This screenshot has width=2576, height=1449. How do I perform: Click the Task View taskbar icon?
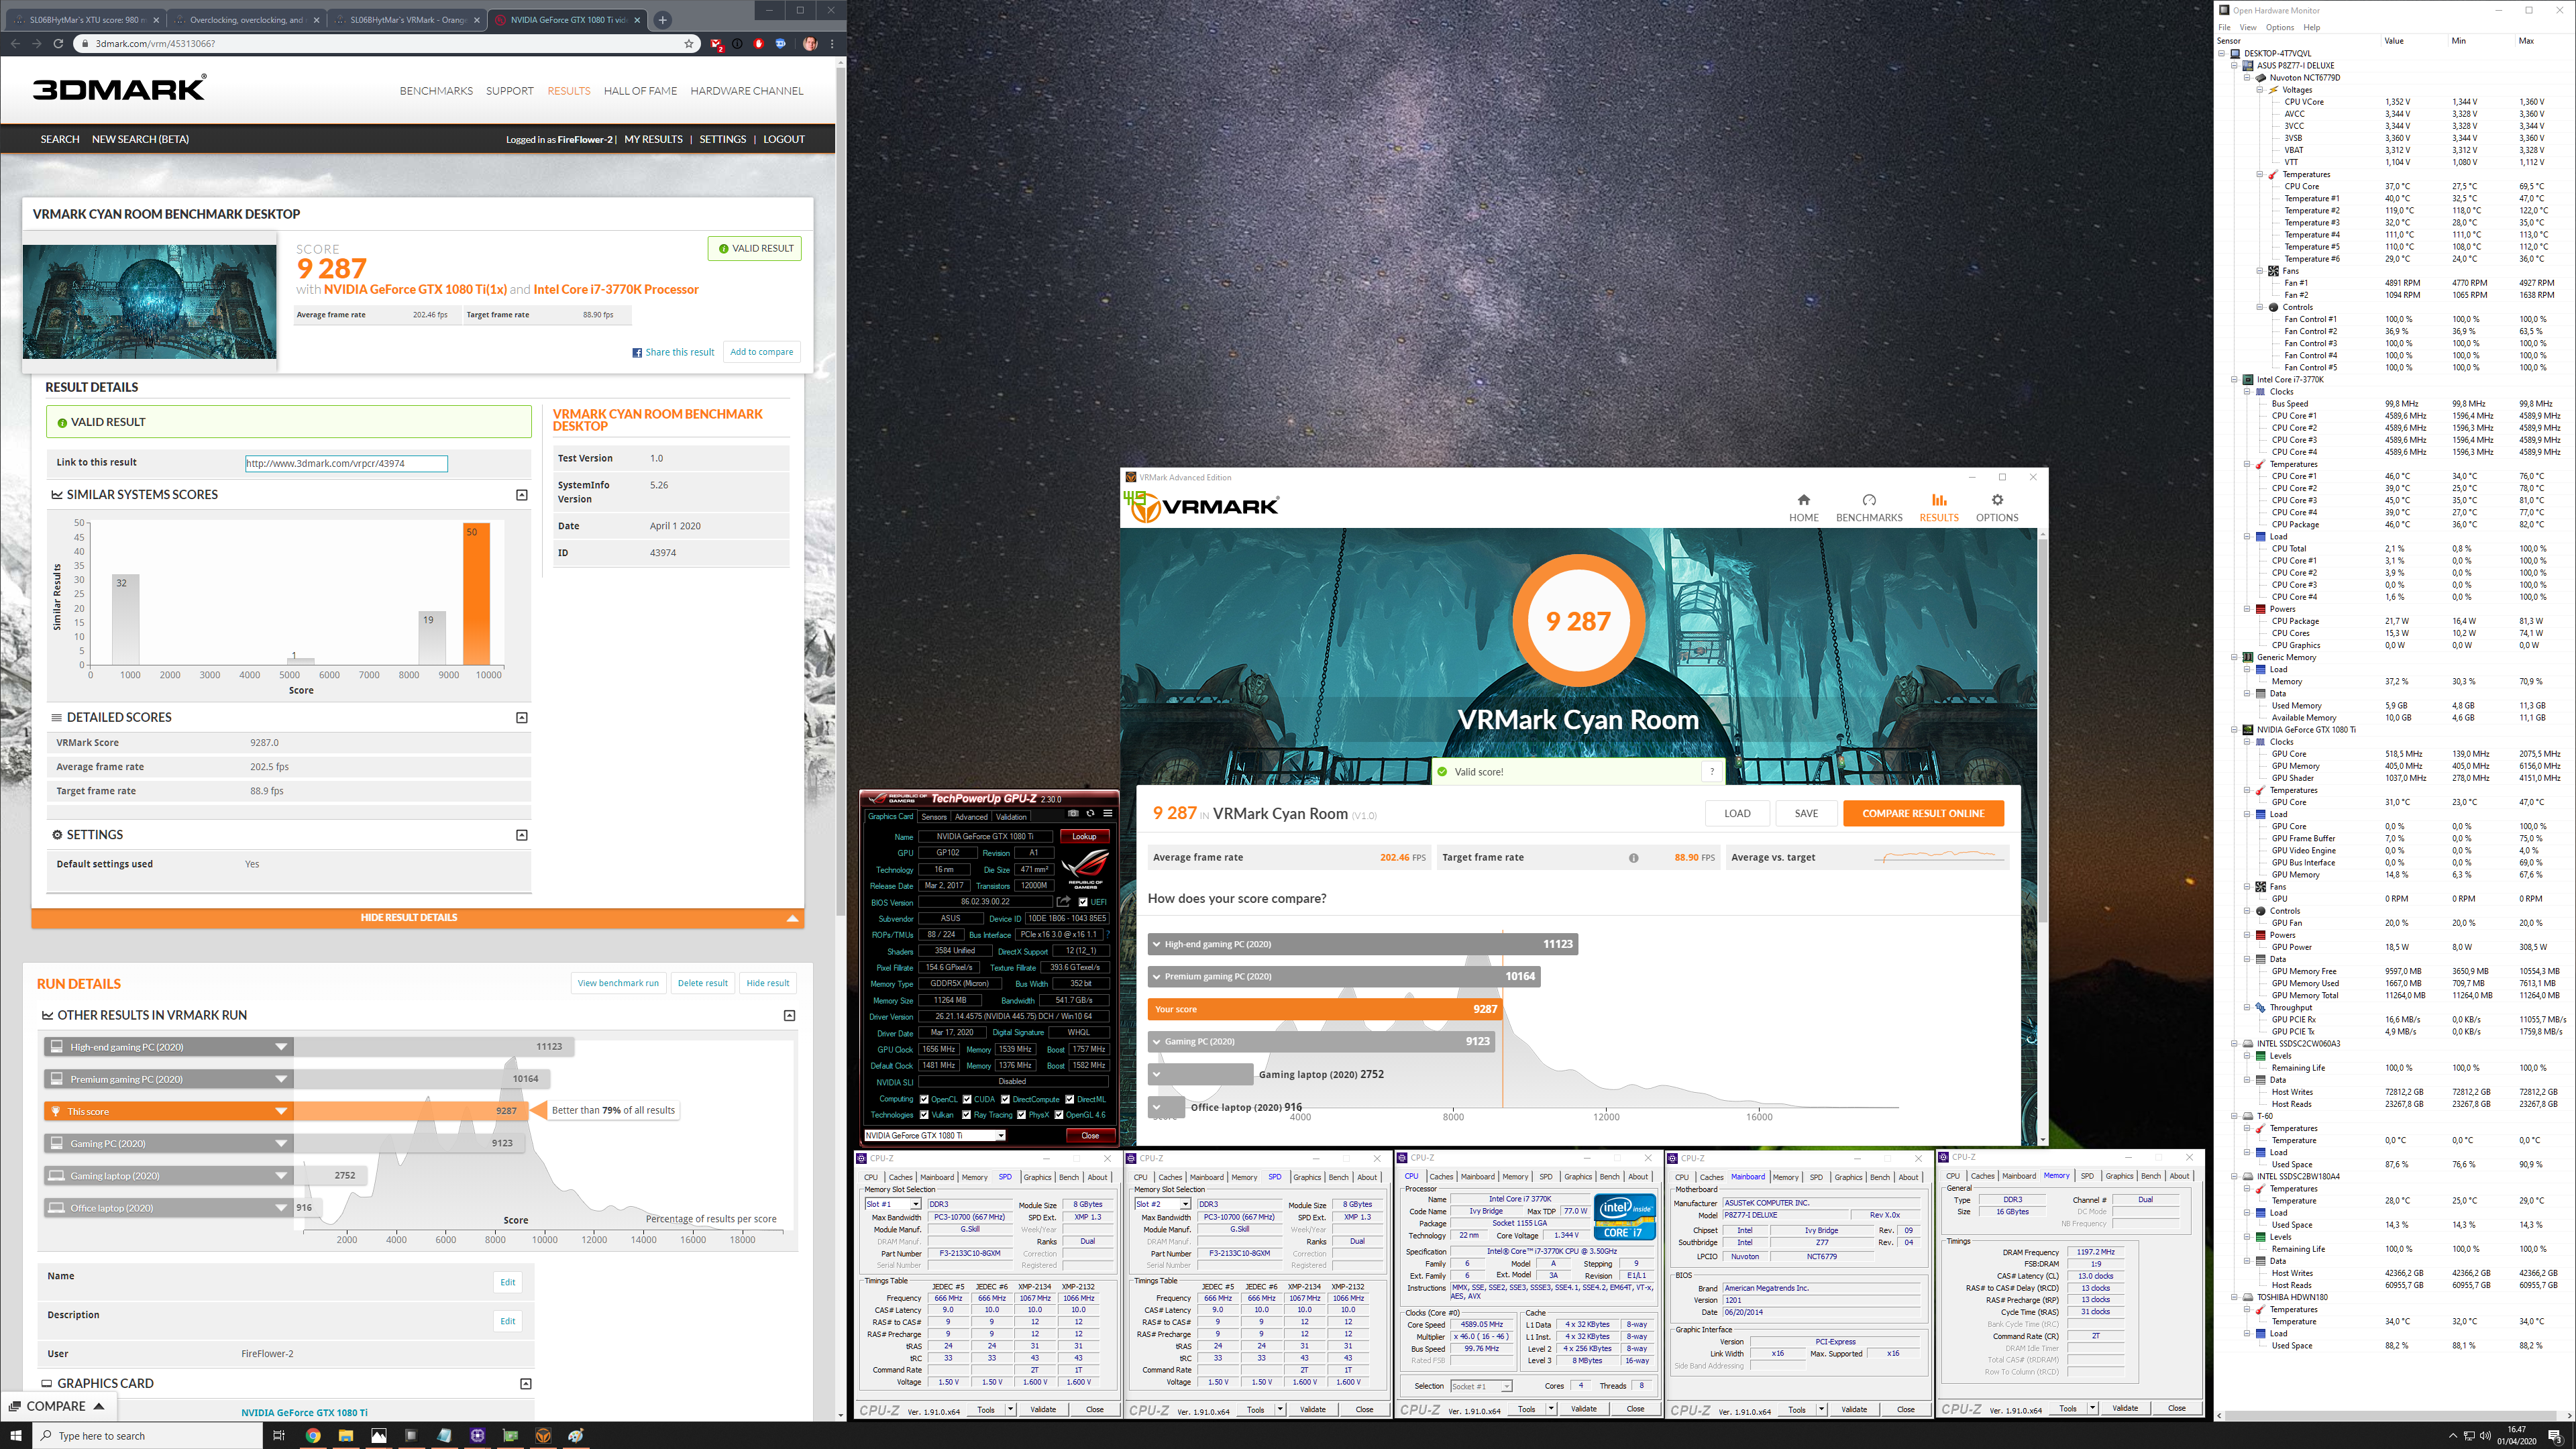click(279, 1435)
